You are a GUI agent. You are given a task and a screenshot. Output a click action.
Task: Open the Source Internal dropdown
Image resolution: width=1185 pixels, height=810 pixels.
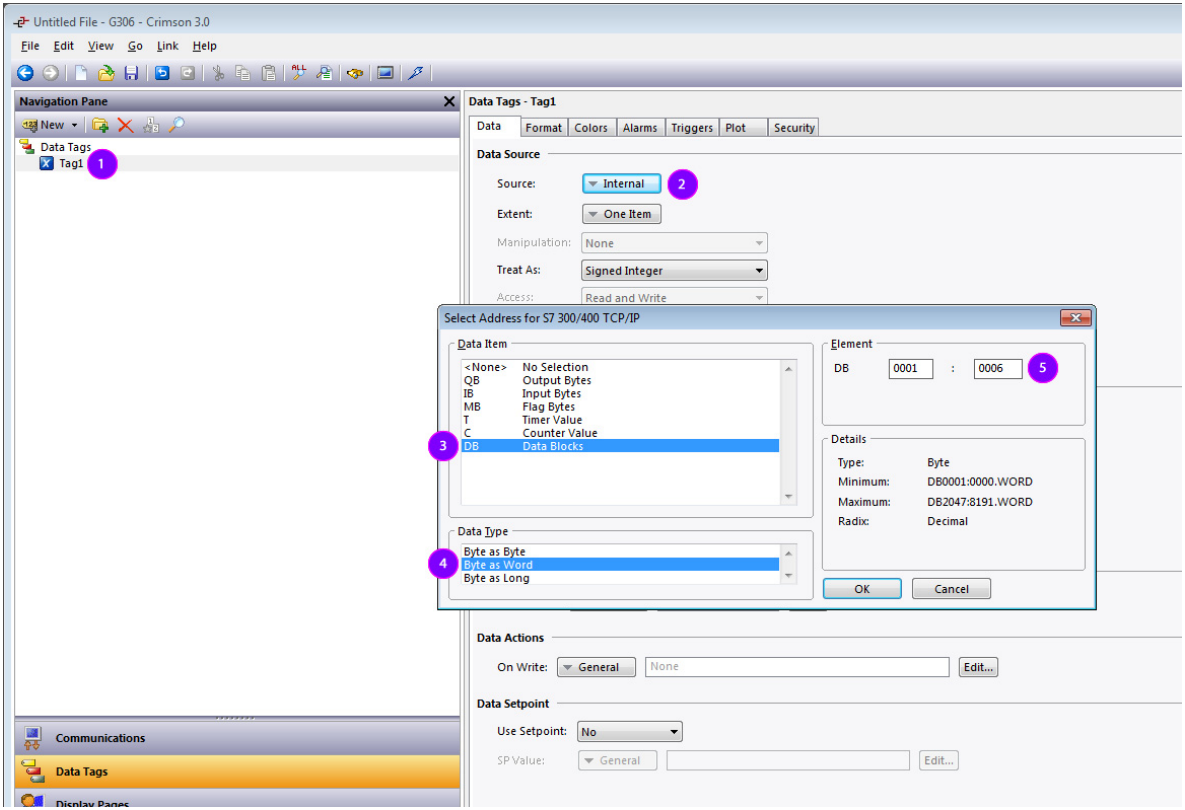tap(621, 184)
